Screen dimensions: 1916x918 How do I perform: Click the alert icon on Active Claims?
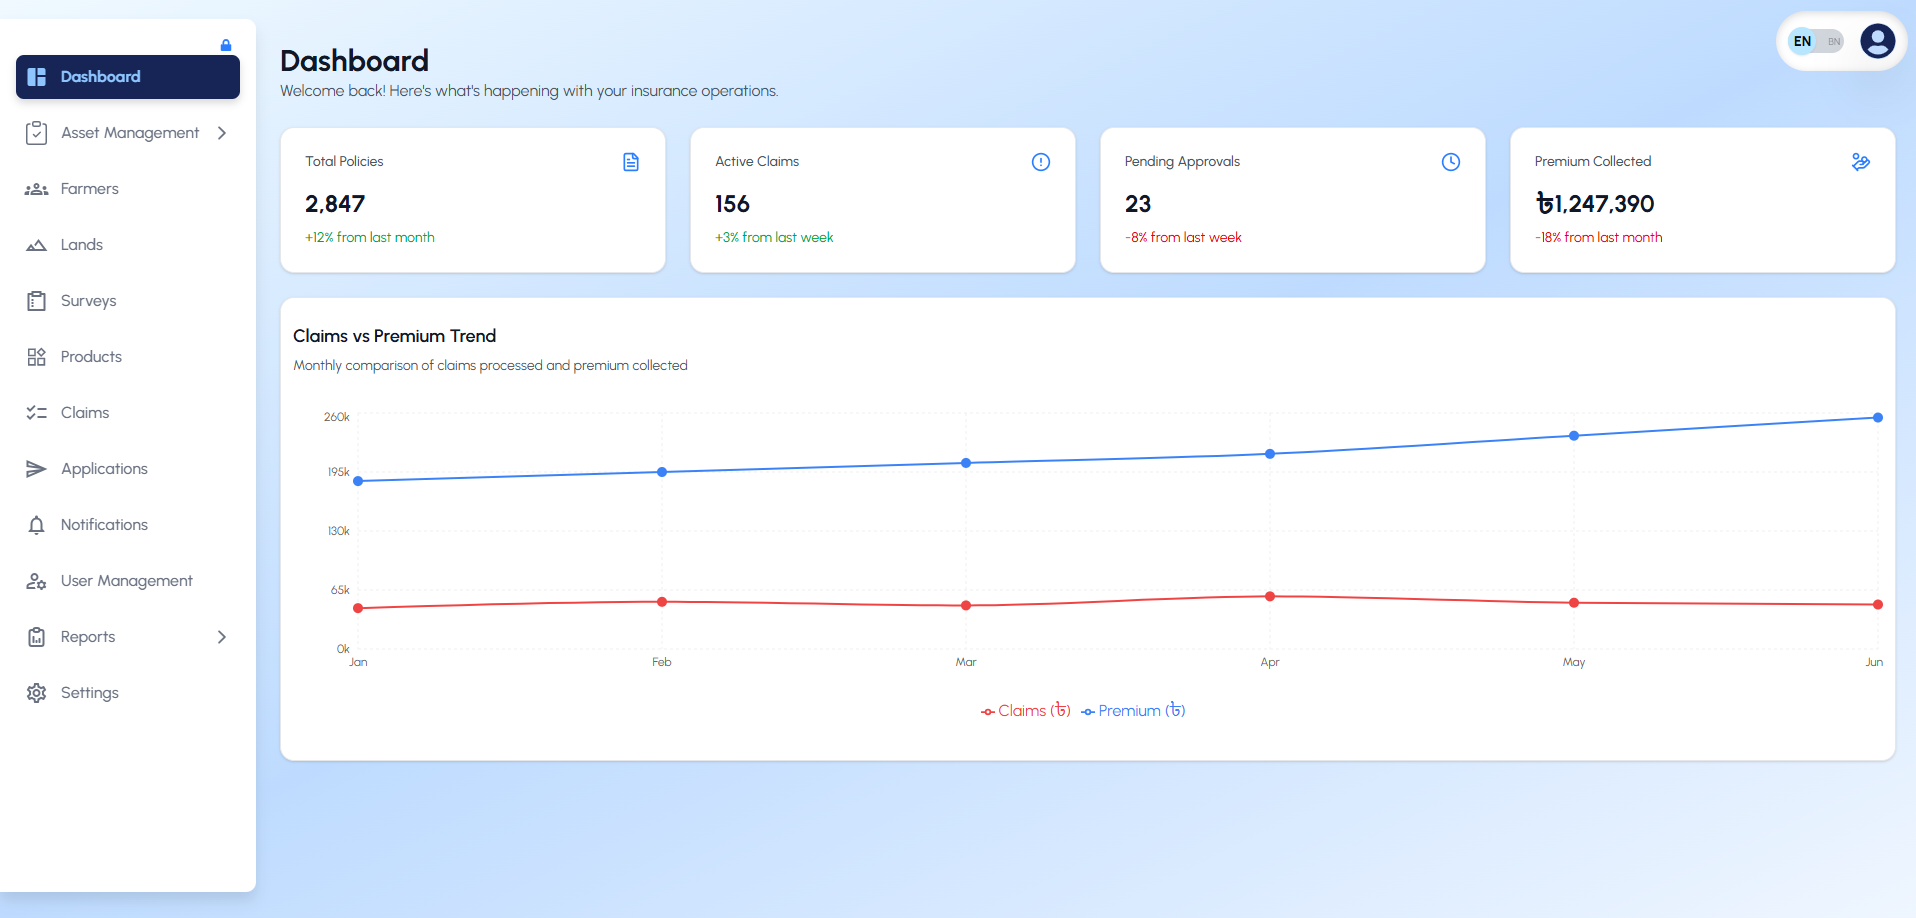pos(1041,162)
